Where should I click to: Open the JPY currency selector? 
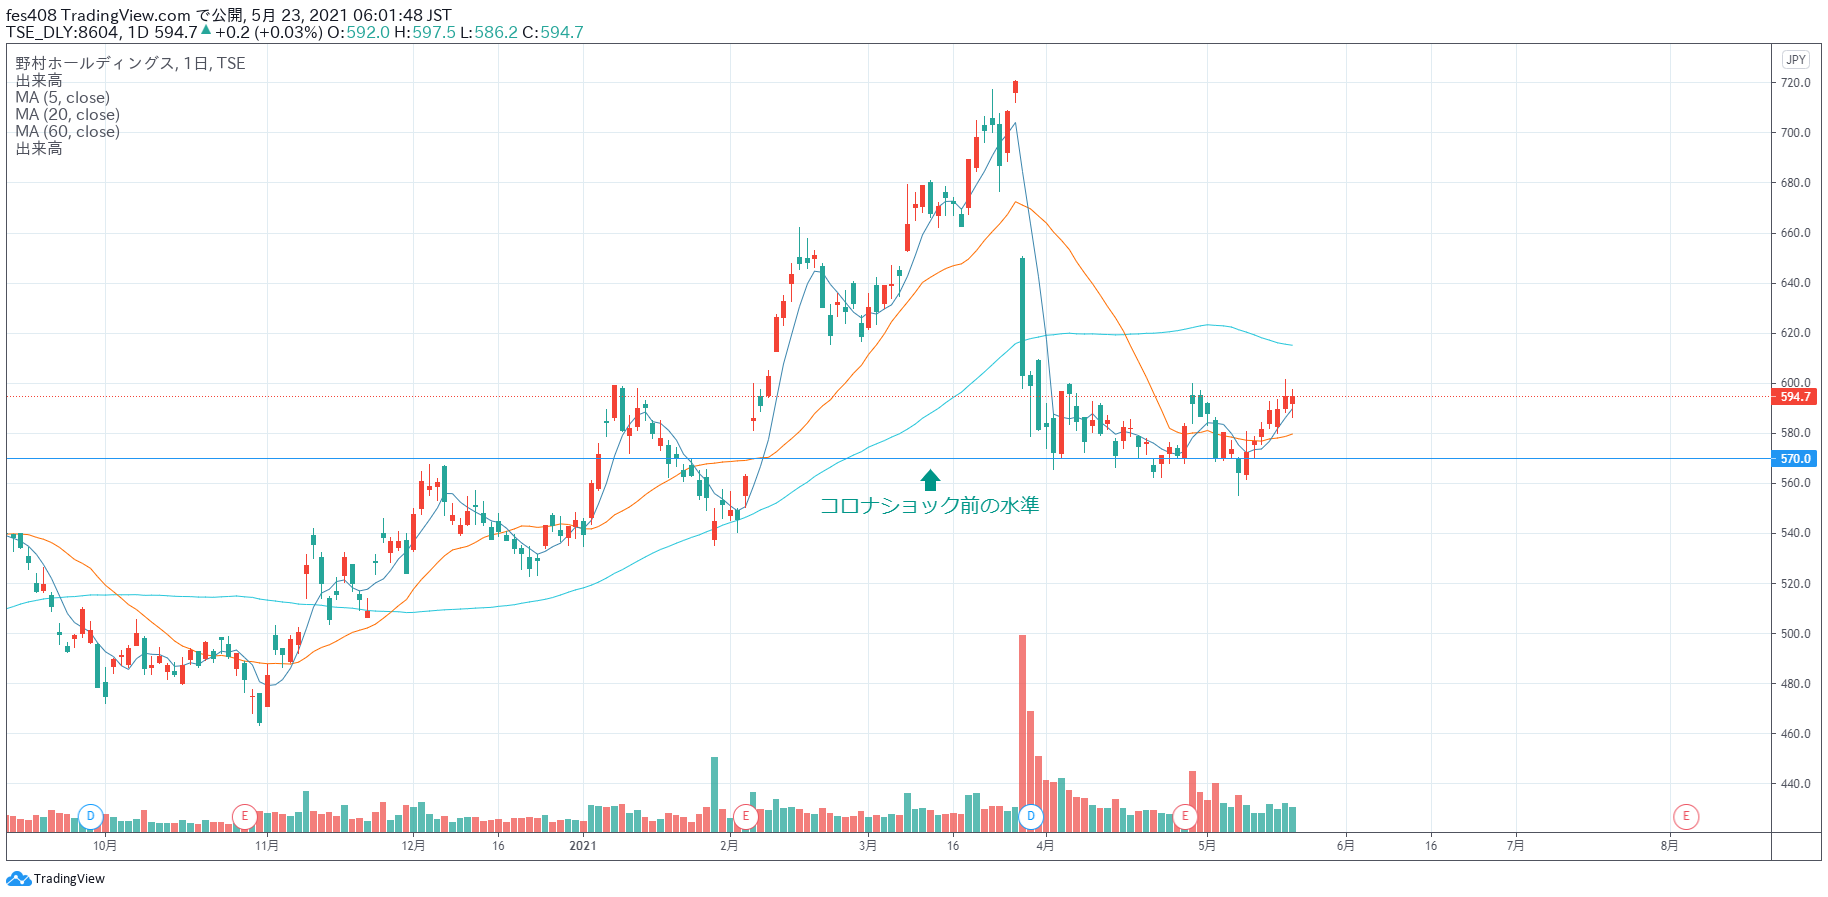(1795, 60)
